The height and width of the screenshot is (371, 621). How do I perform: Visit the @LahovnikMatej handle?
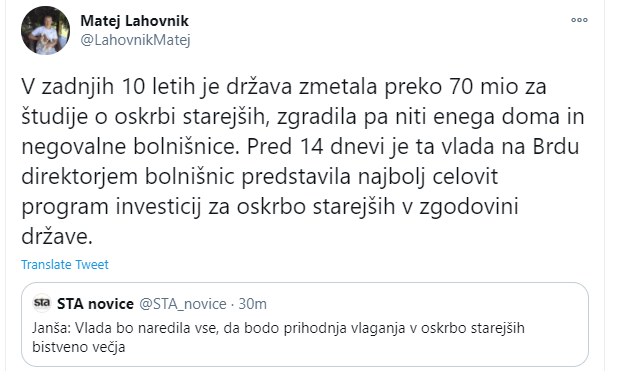pos(135,40)
